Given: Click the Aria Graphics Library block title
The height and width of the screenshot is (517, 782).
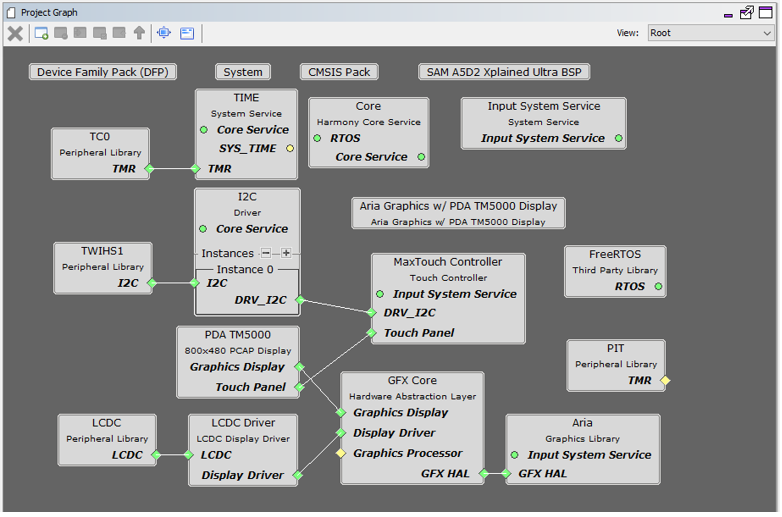Looking at the screenshot, I should (x=583, y=423).
